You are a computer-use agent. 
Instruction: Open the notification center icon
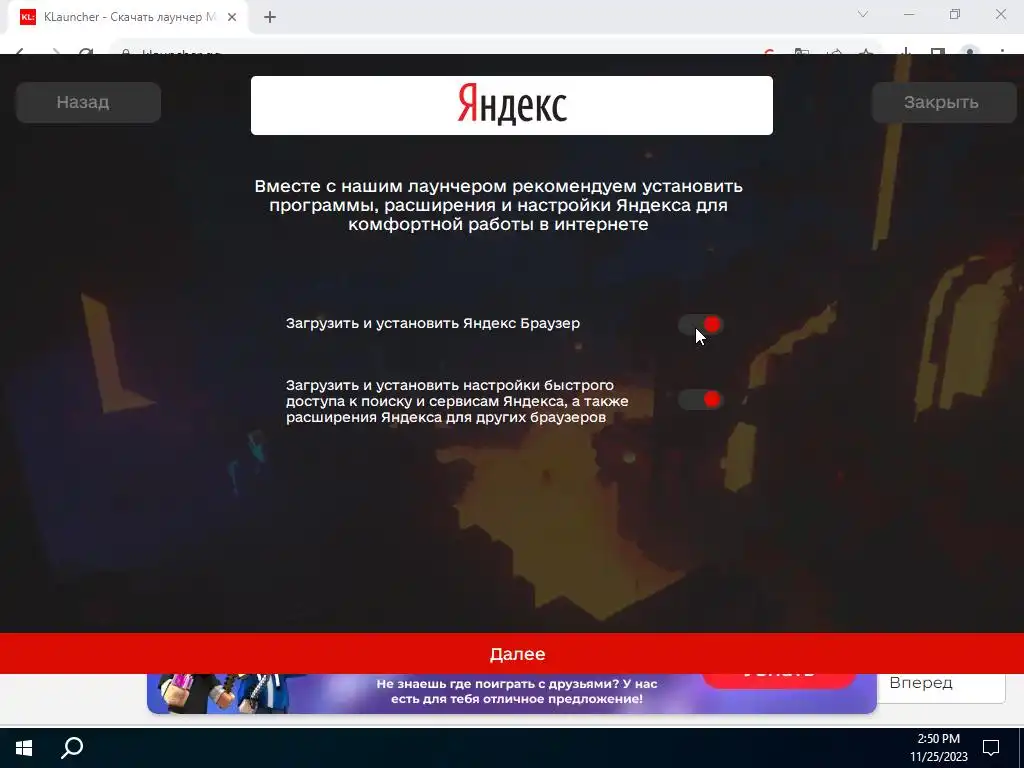pos(991,748)
